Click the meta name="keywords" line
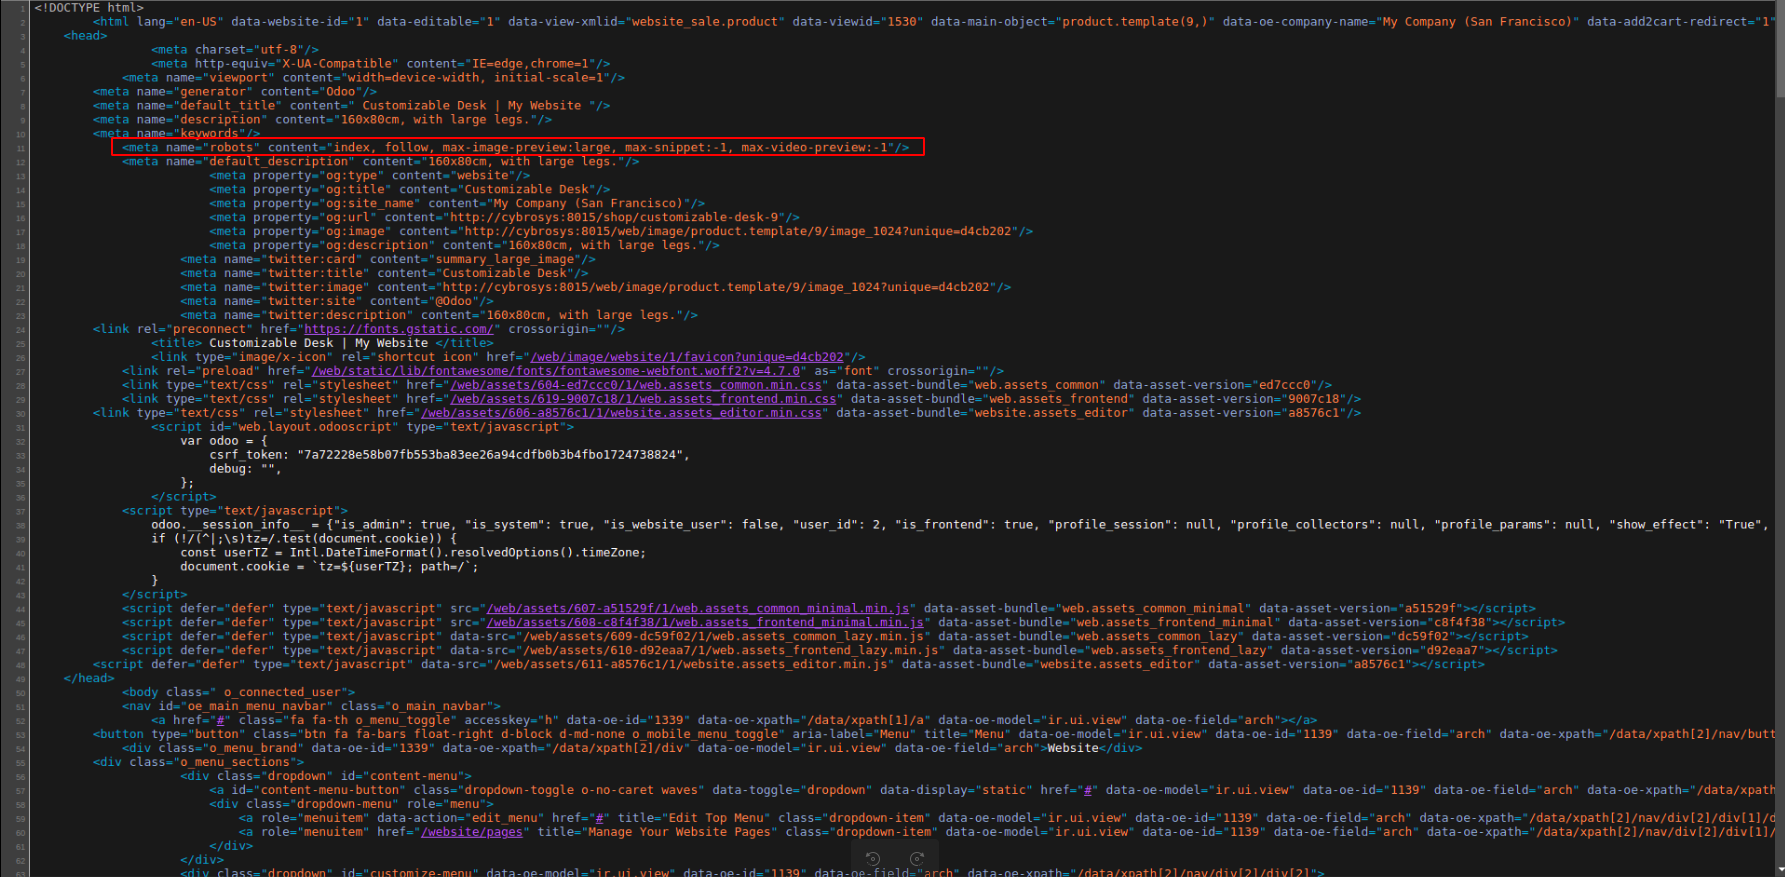The height and width of the screenshot is (877, 1785). 176,133
